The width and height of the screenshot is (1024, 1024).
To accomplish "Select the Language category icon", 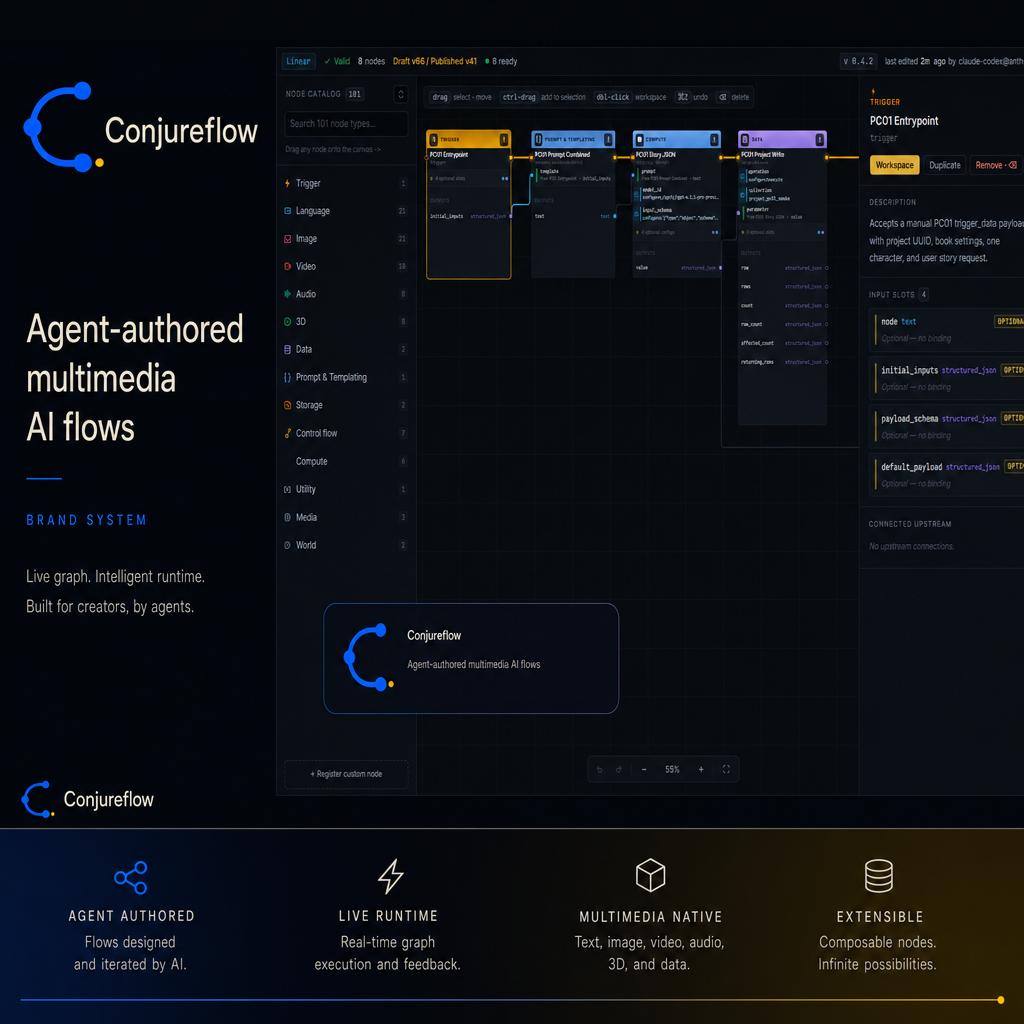I will coord(287,211).
